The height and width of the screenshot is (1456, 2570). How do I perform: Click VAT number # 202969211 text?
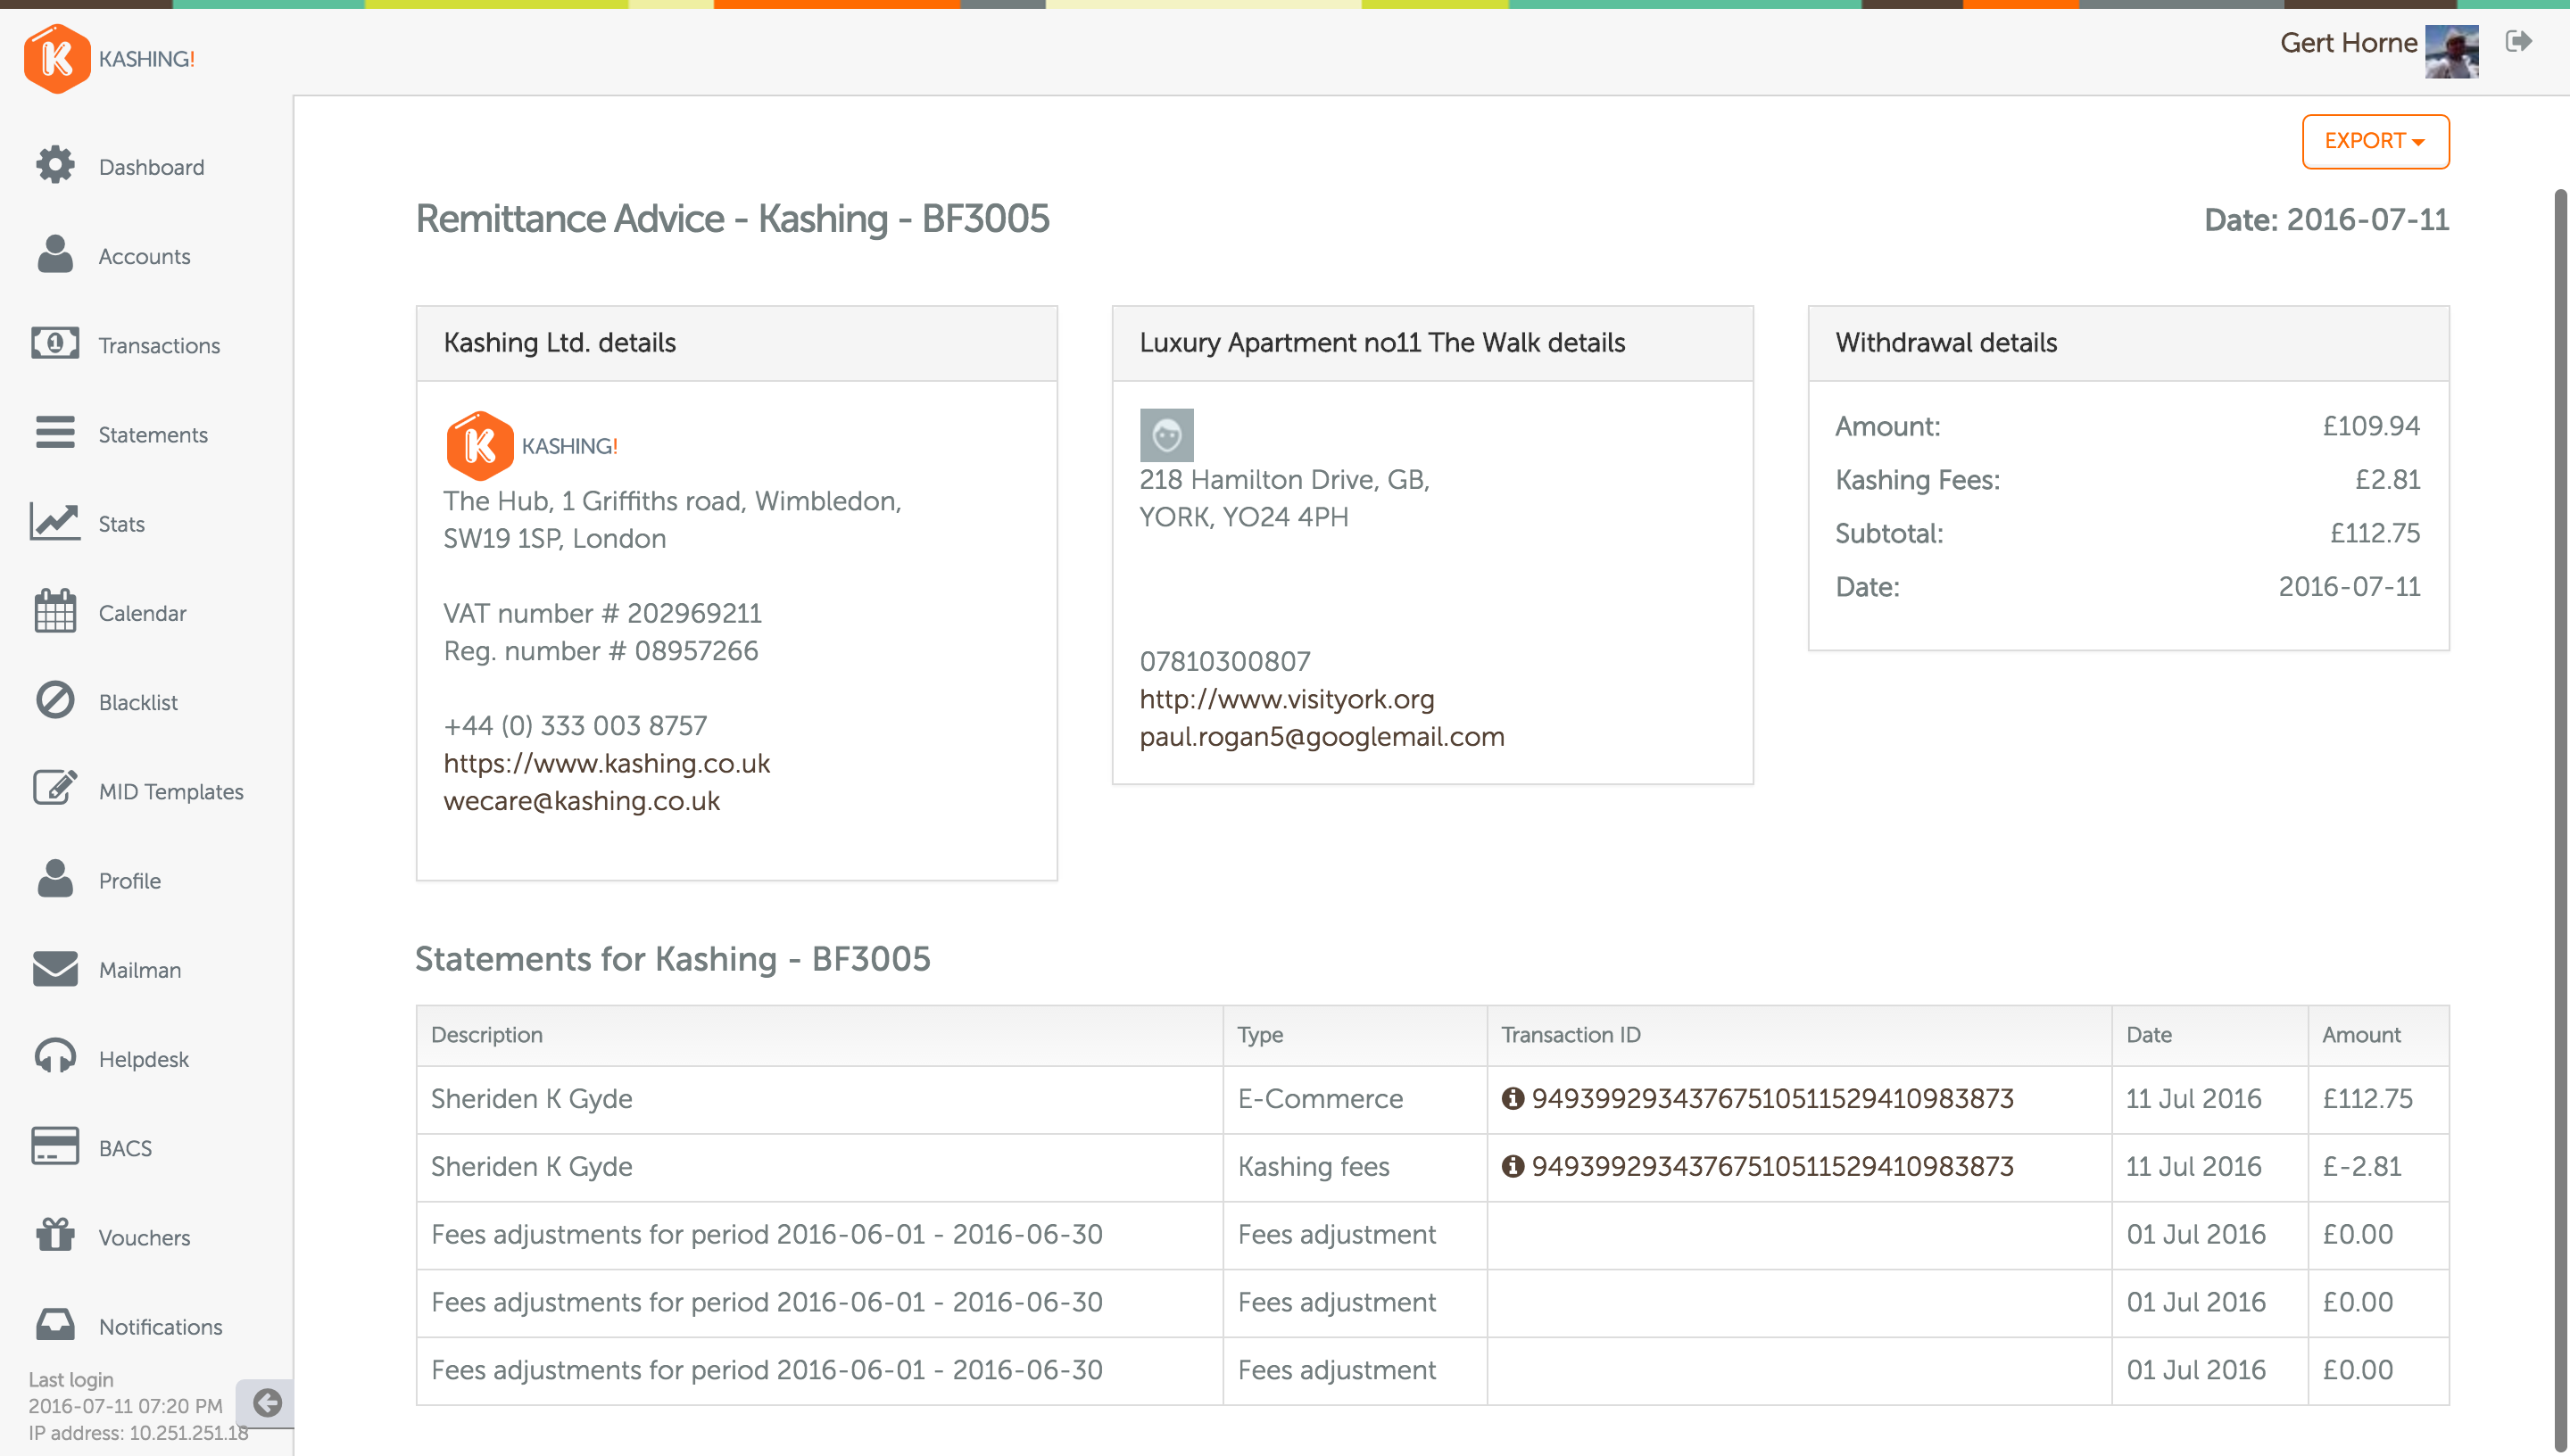602,613
